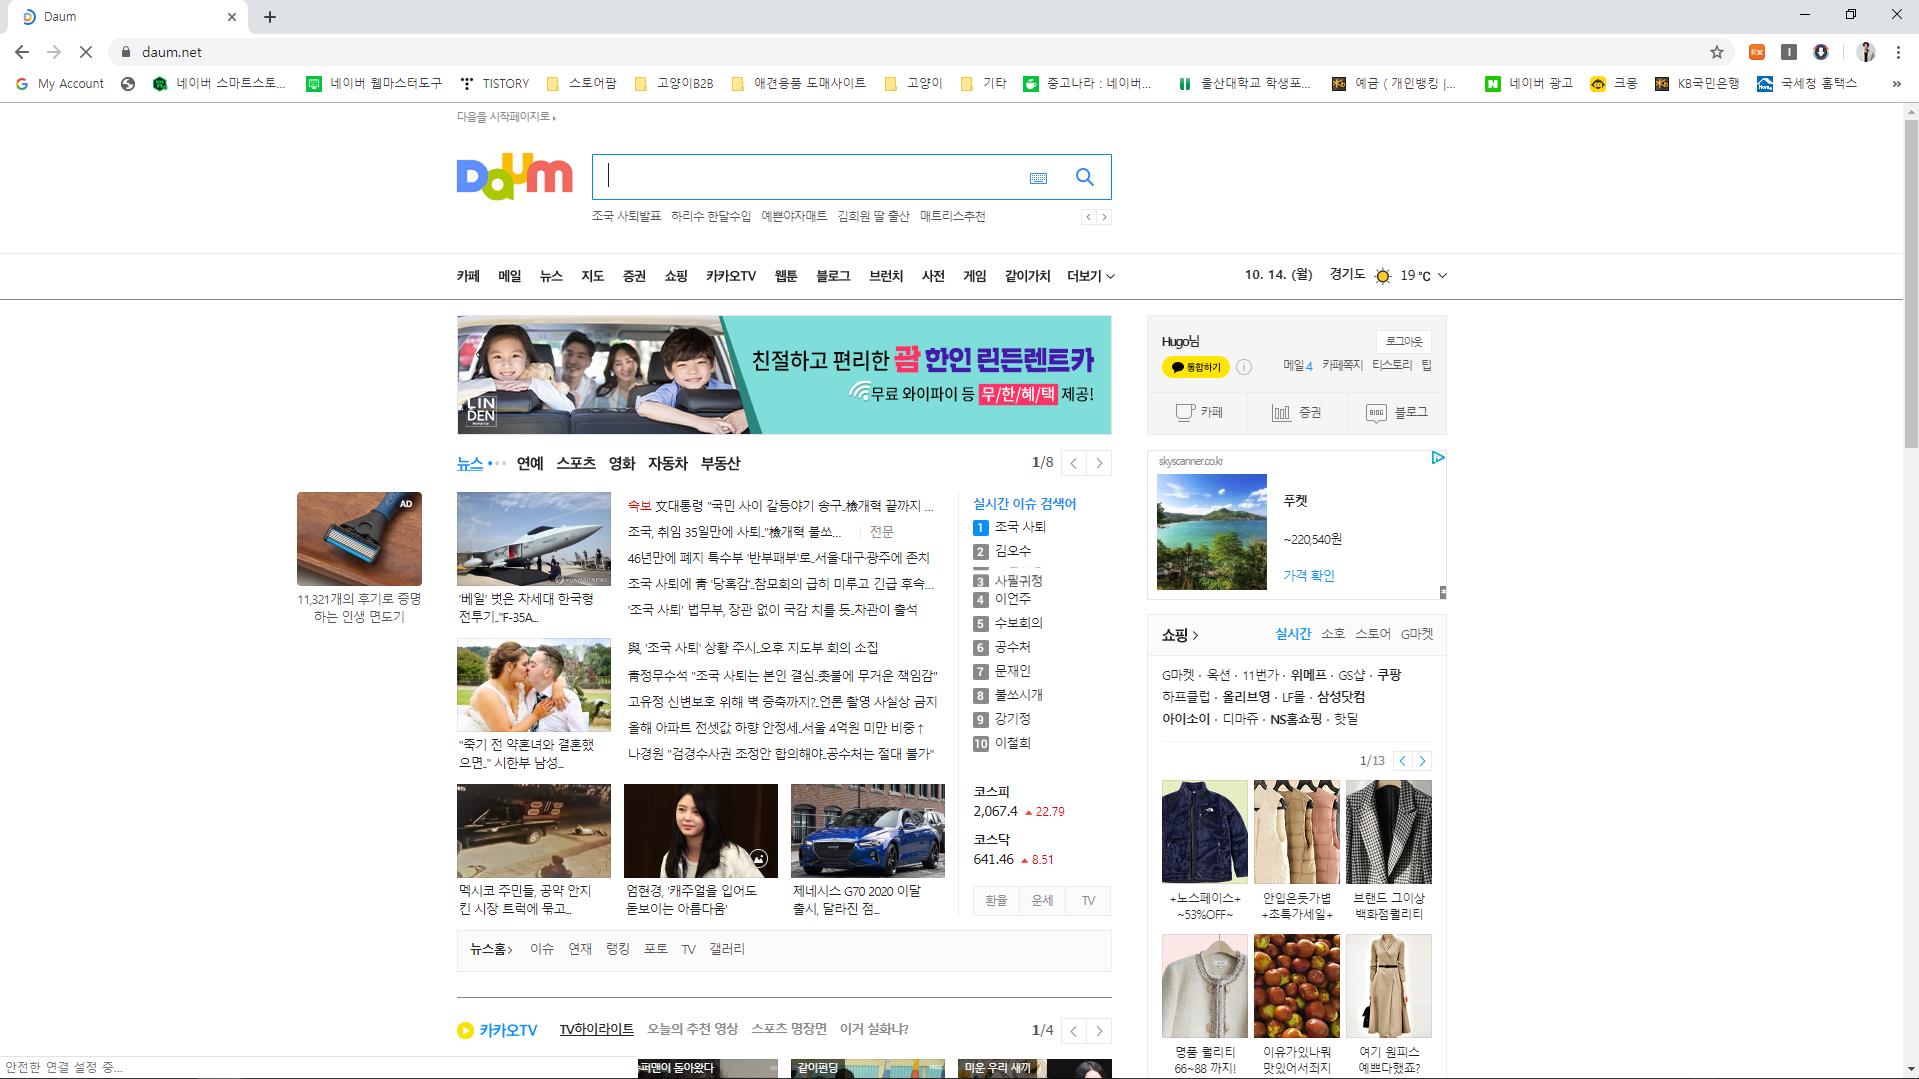
Task: Open the blue Genesis G70 thumbnail
Action: click(x=867, y=831)
